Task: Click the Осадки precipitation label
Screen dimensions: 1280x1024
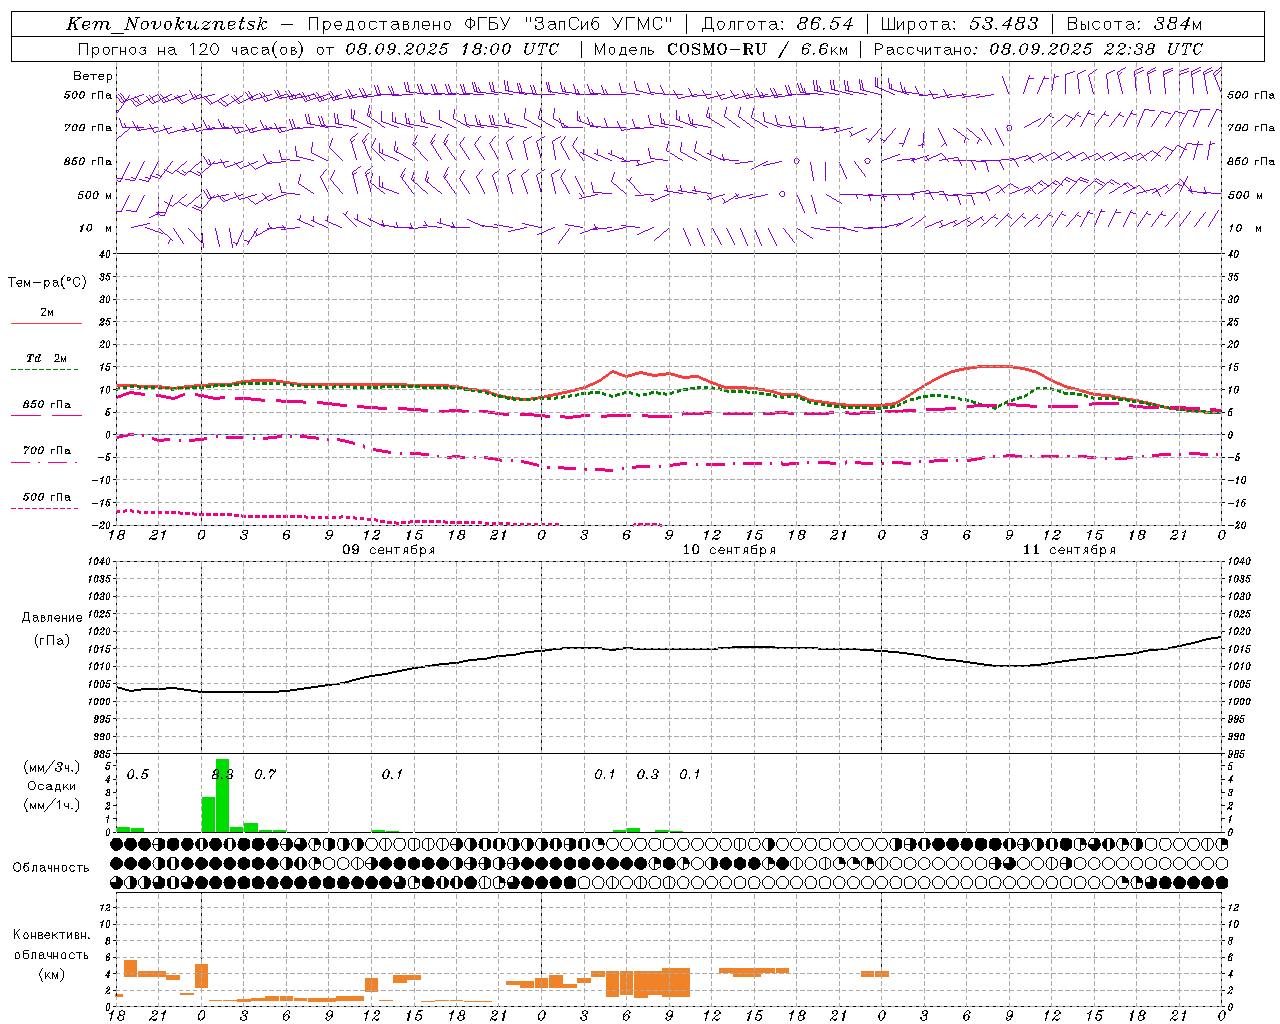Action: tap(52, 786)
